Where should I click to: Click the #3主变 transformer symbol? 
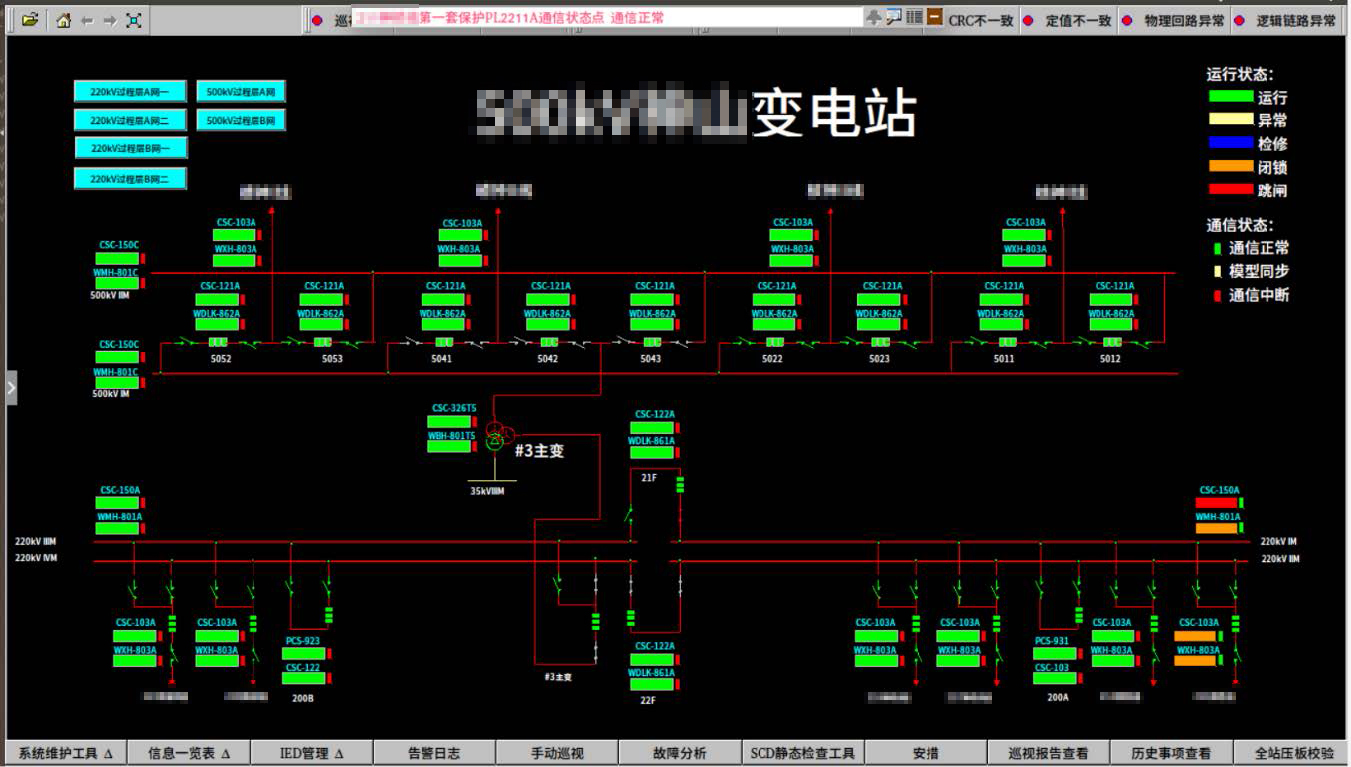tap(497, 436)
